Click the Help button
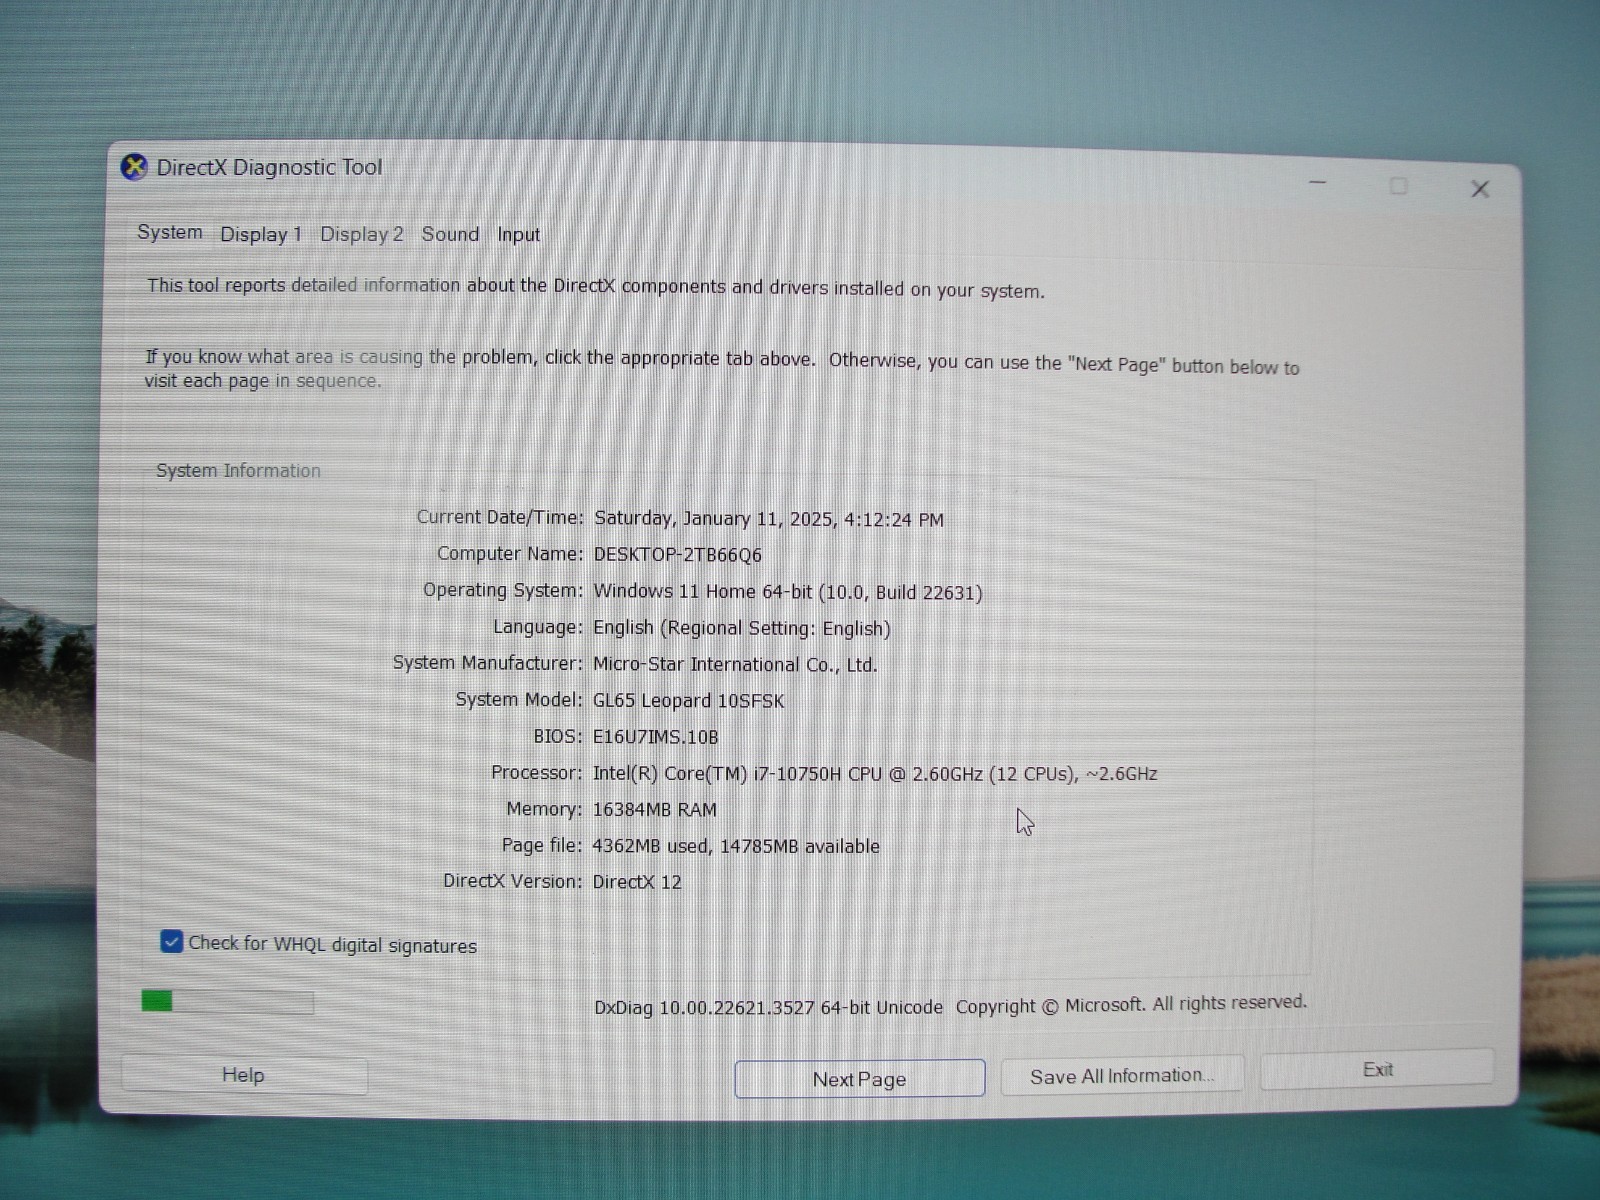Screen dimensions: 1600x1200 (243, 1075)
